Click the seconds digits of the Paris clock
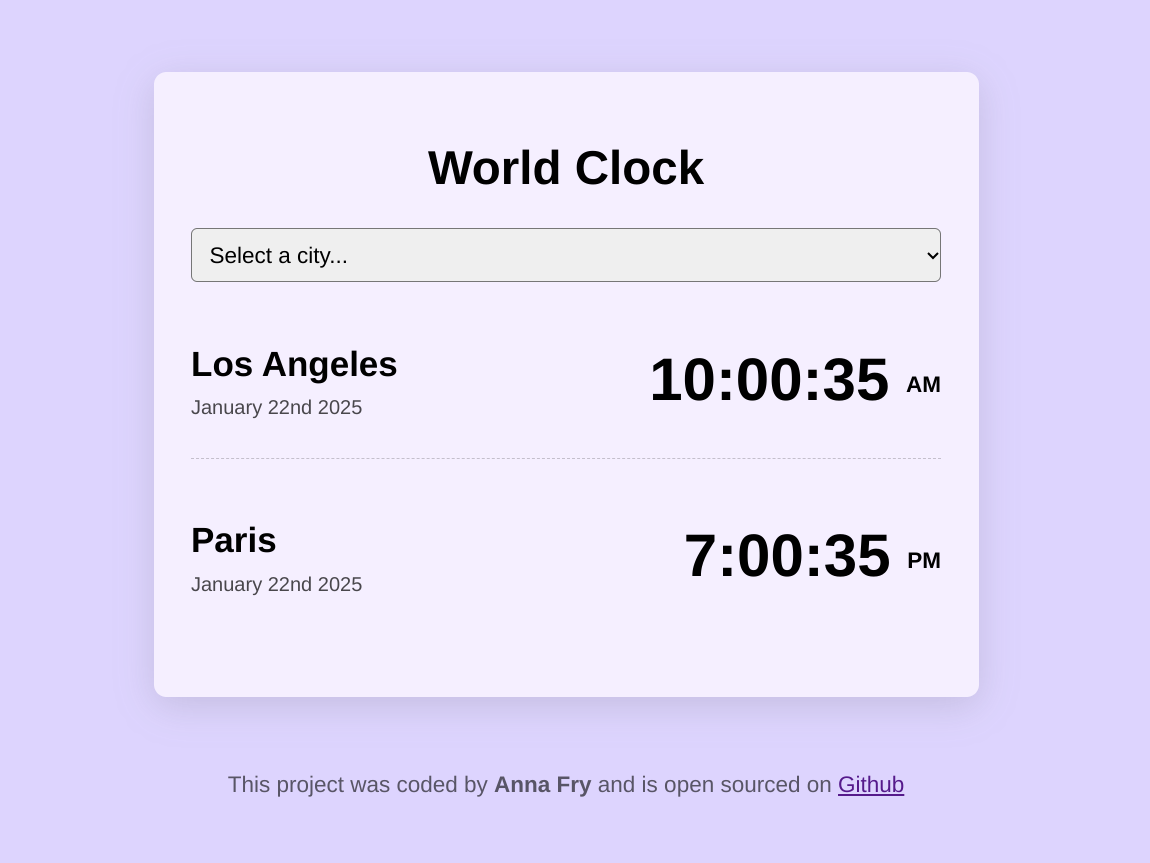 (x=858, y=556)
